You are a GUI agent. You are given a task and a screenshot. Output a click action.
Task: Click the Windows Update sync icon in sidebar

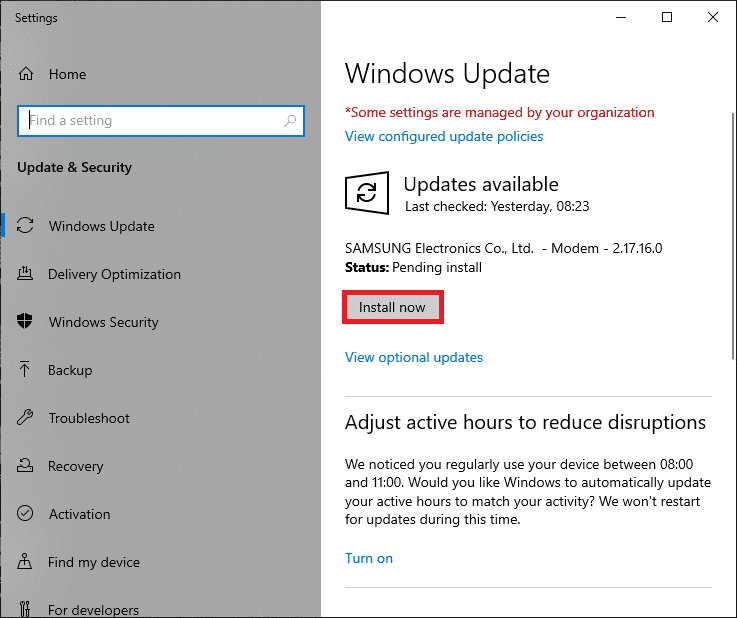26,226
